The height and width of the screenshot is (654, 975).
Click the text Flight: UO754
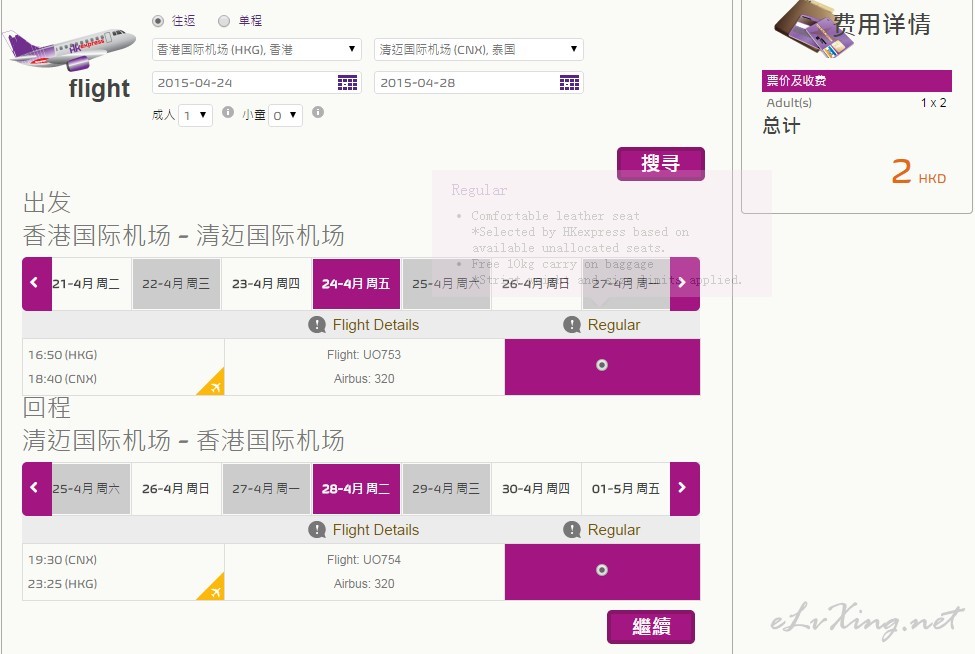pos(364,560)
